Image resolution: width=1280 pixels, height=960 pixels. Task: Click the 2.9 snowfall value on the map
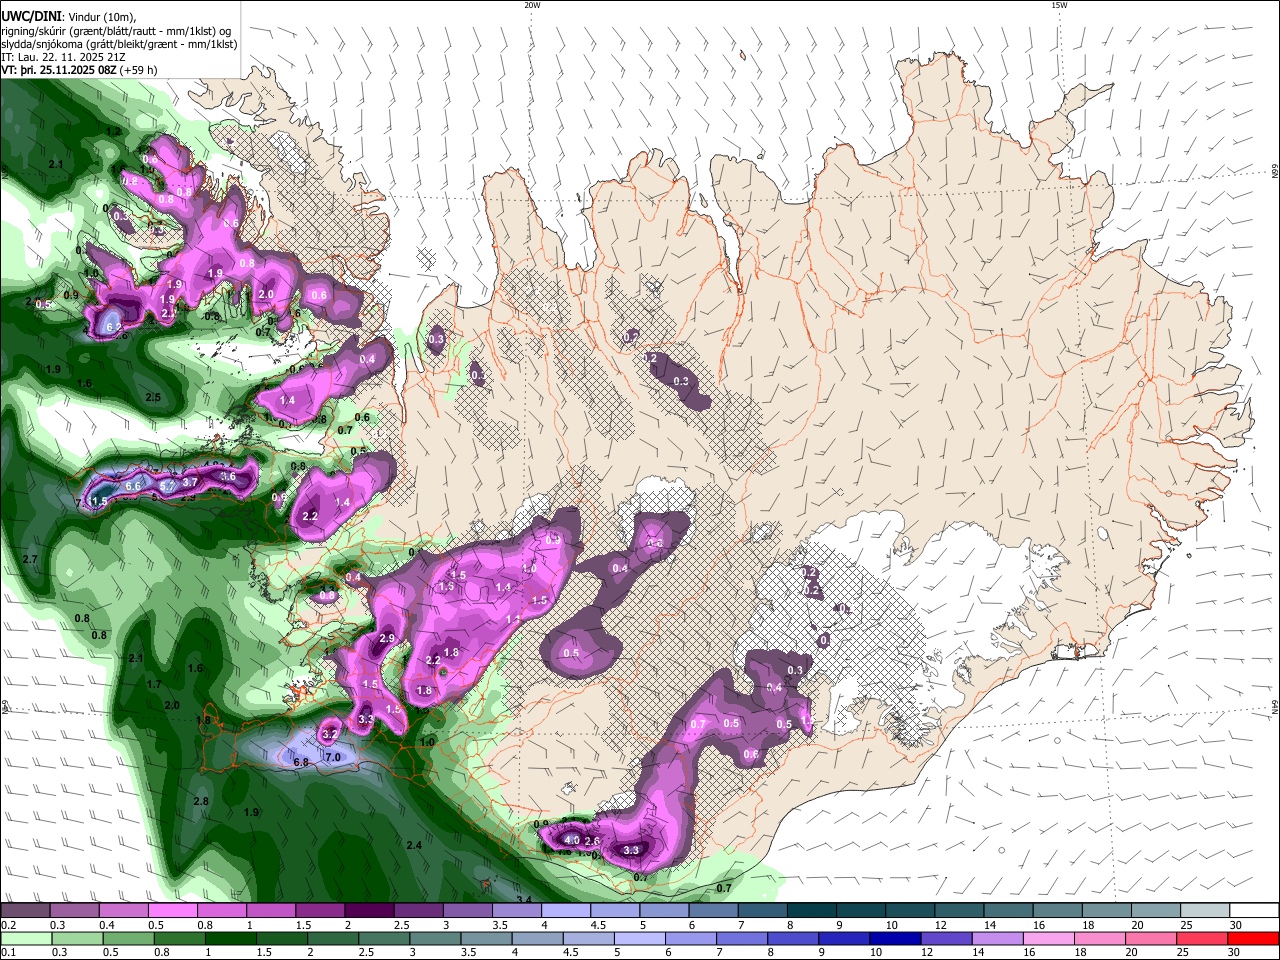point(388,638)
